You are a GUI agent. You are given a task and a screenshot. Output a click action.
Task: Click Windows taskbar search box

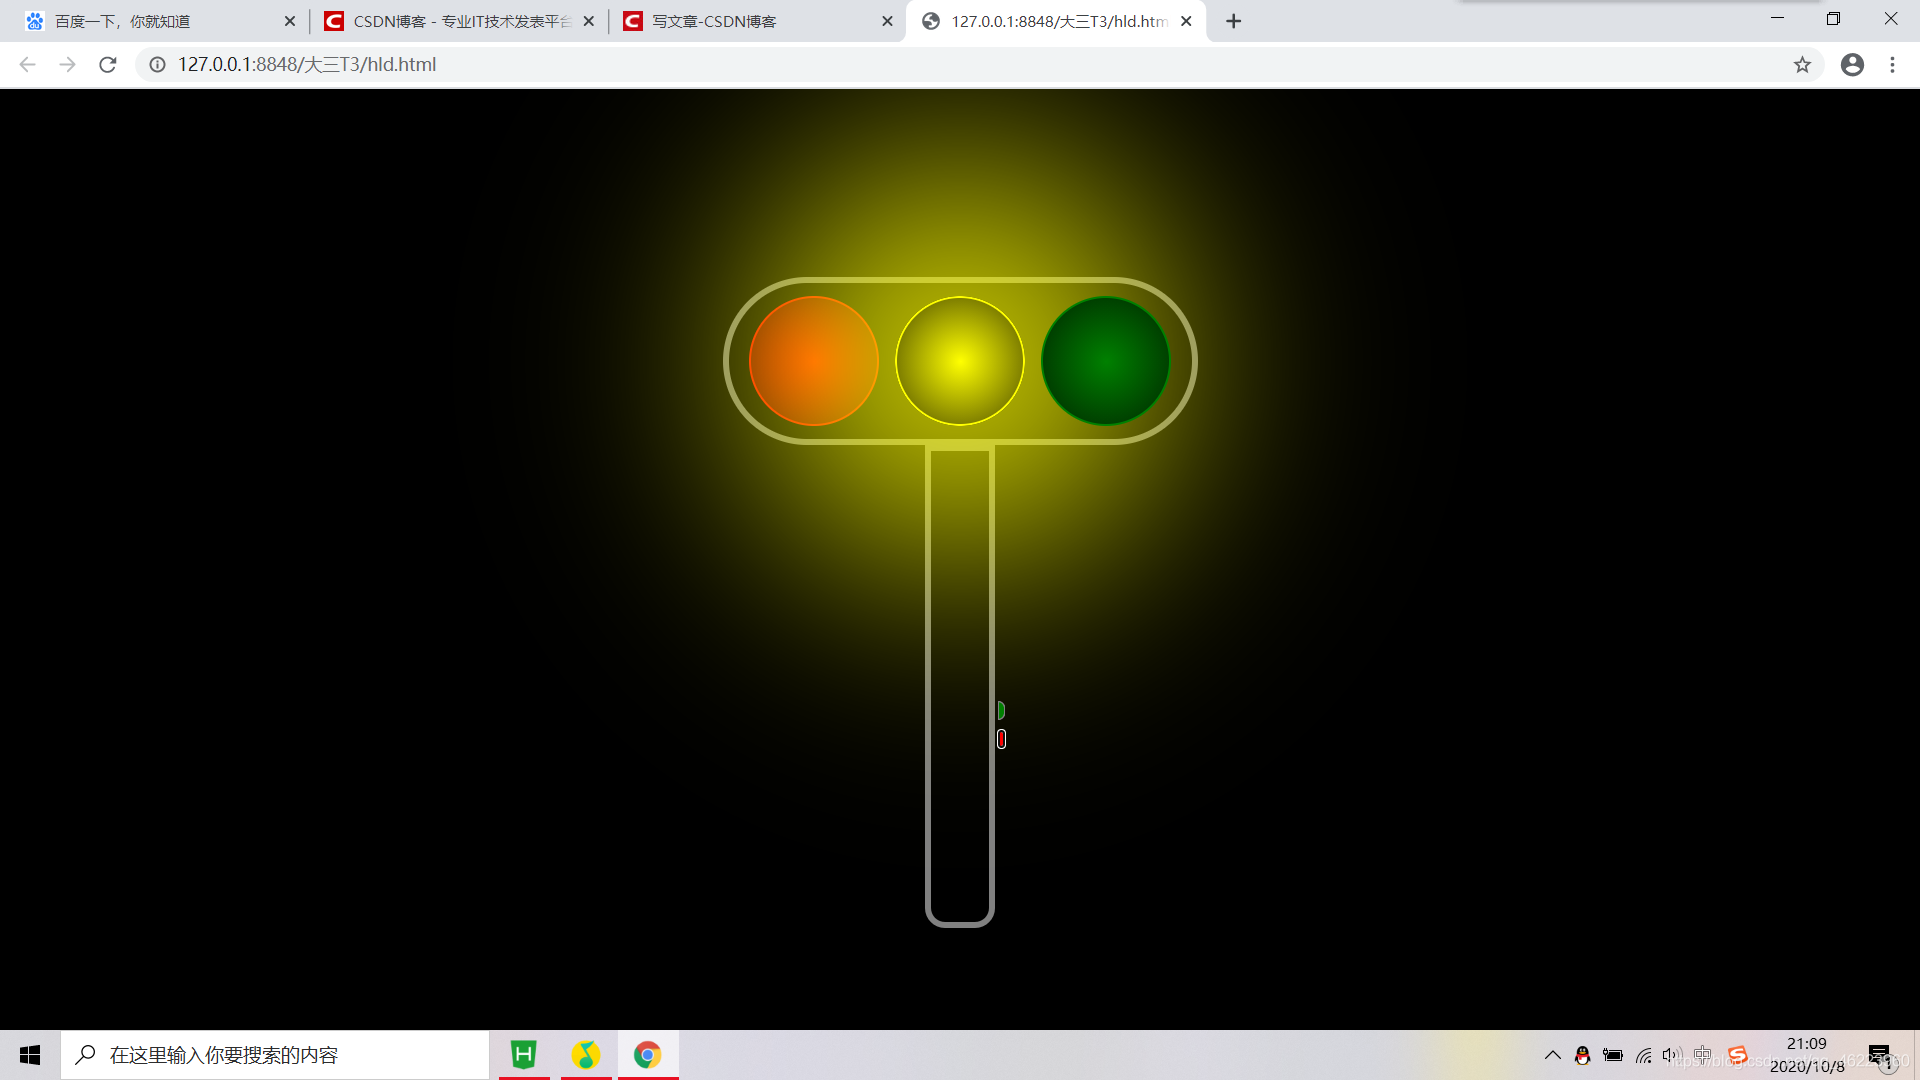[275, 1055]
